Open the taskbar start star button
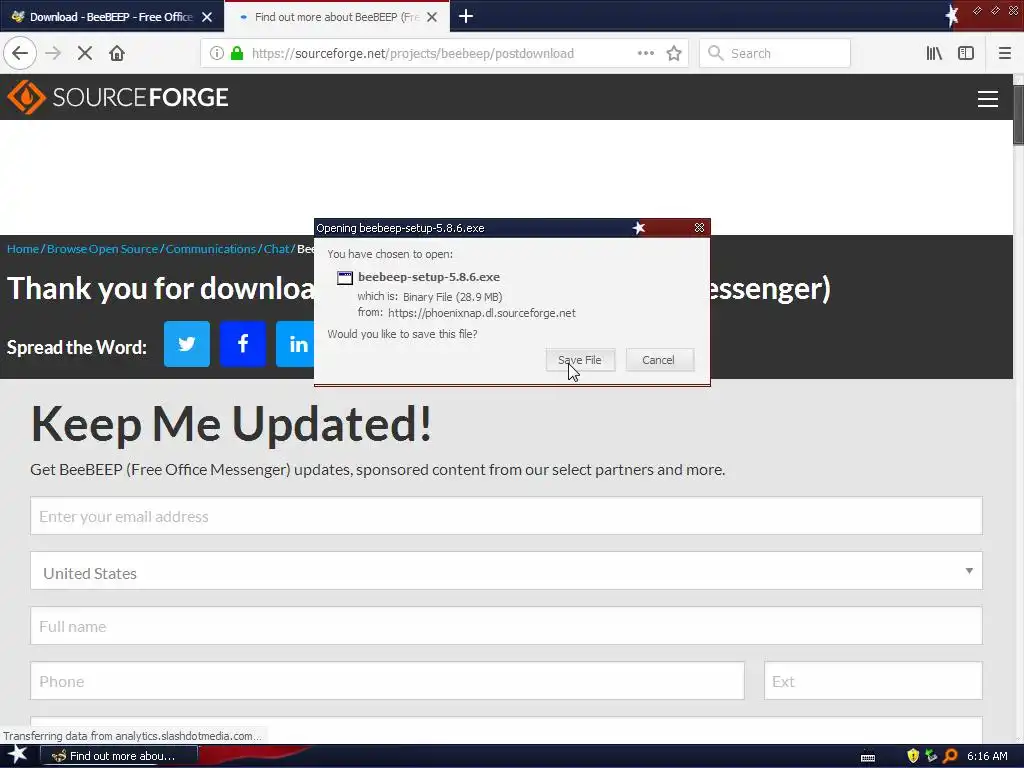This screenshot has height=768, width=1024. coord(18,755)
